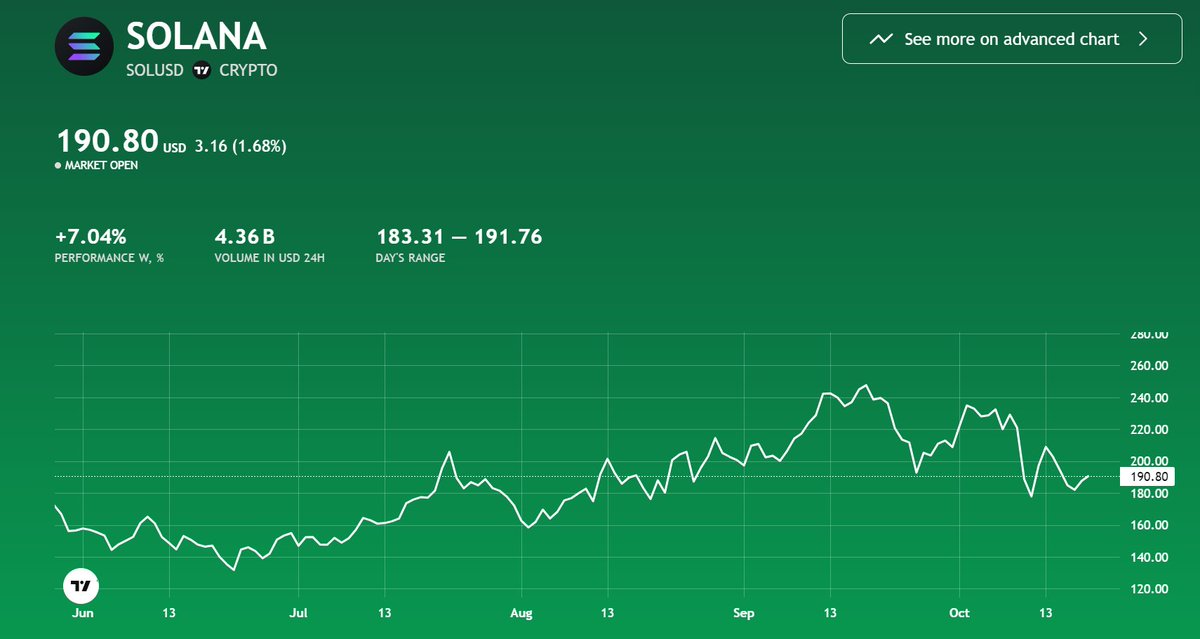Image resolution: width=1200 pixels, height=639 pixels.
Task: Click the 190.80 price tag on axis
Action: click(x=1150, y=477)
